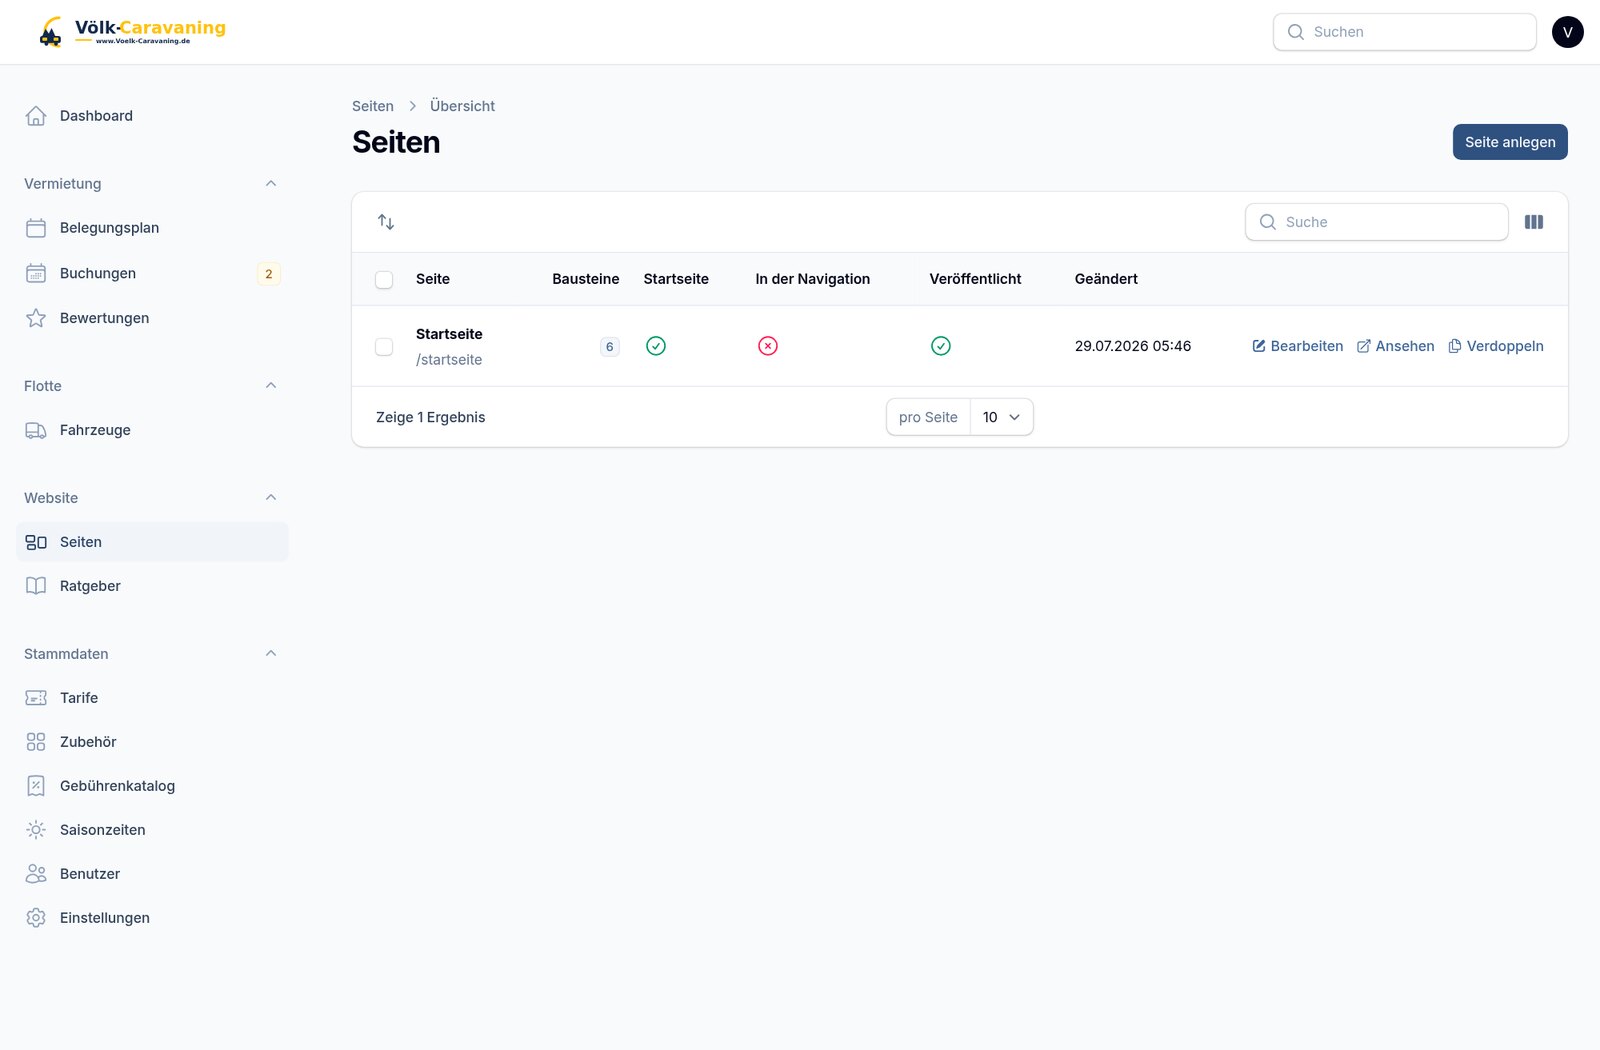Select Ratgeber menu item
The height and width of the screenshot is (1050, 1600).
click(152, 586)
